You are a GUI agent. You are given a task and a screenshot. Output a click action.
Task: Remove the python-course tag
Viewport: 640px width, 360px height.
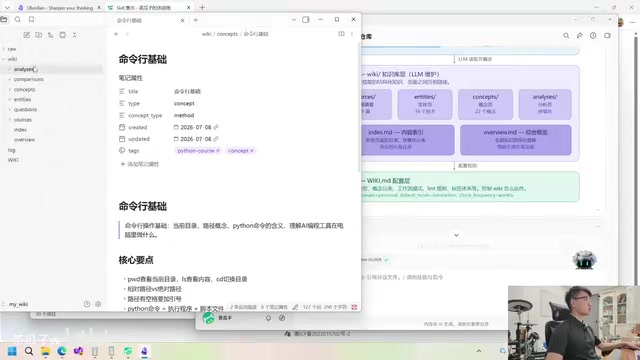218,151
